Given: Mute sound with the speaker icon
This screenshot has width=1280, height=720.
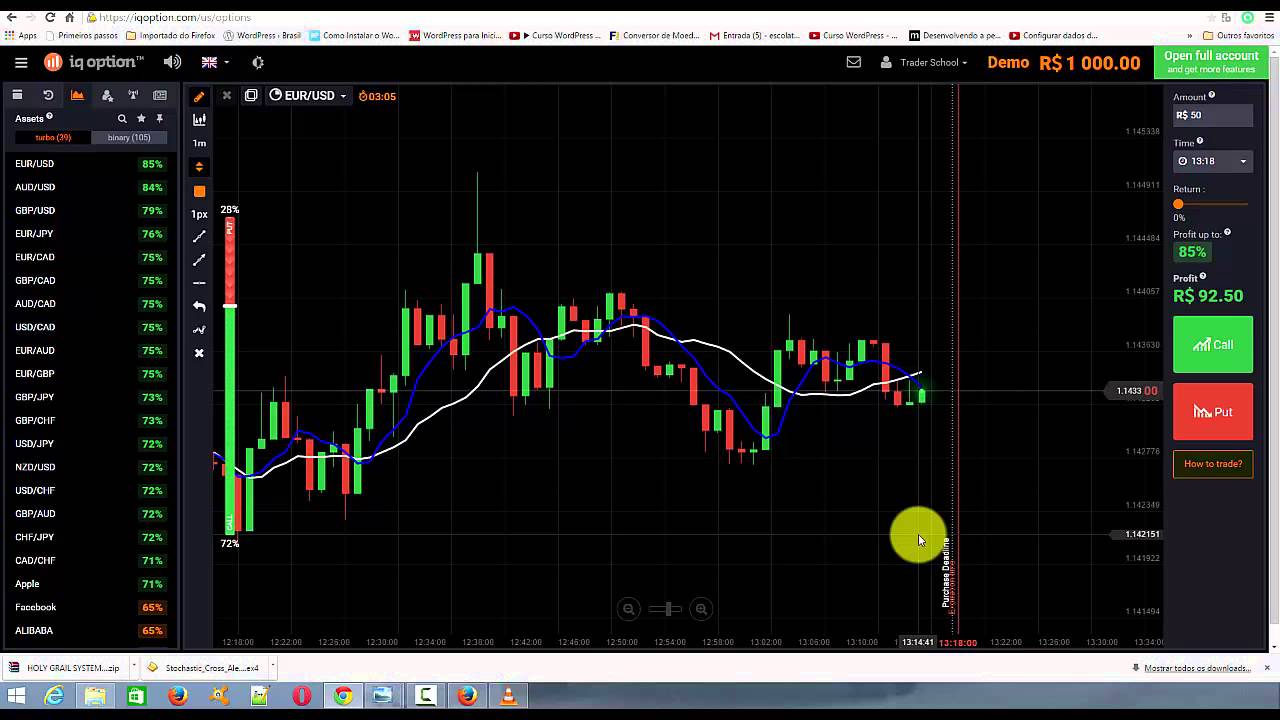Looking at the screenshot, I should 172,62.
